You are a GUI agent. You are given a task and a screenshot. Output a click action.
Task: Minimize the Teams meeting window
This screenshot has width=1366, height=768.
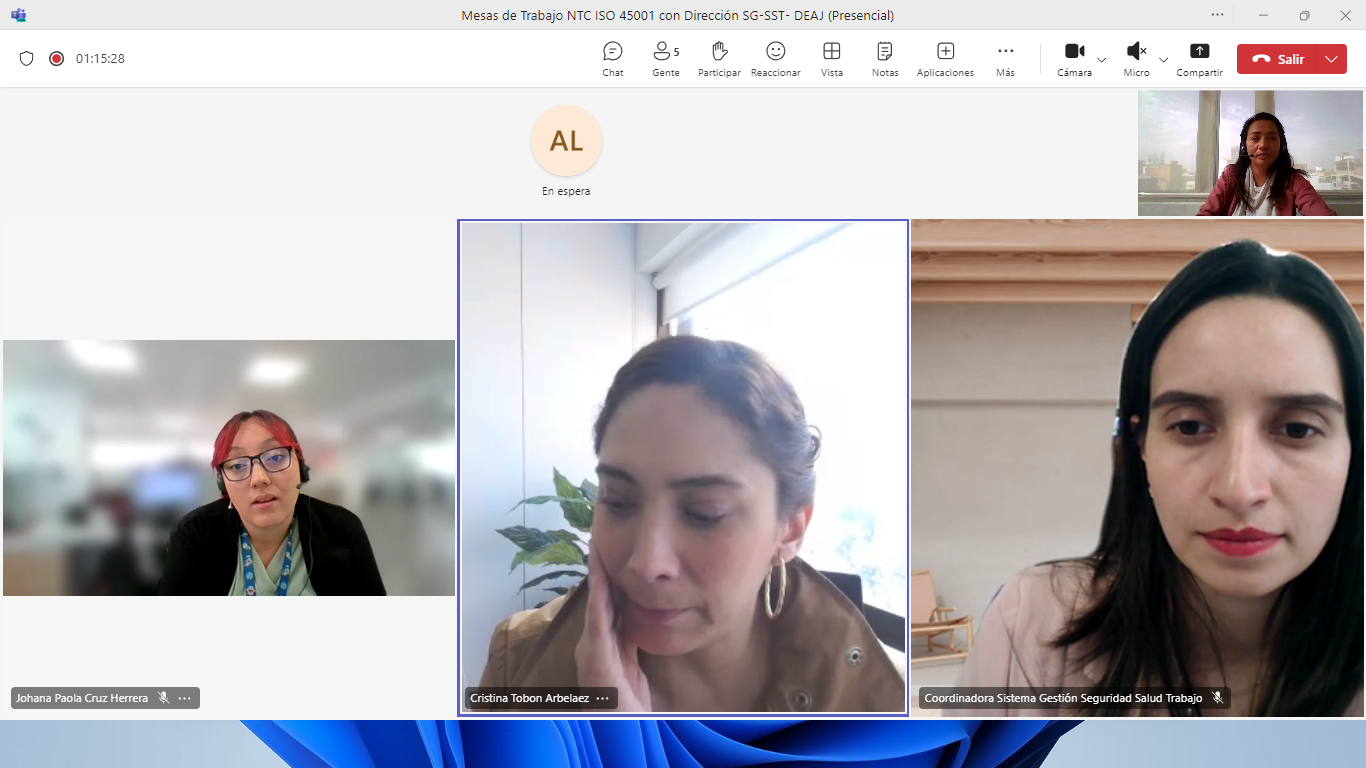tap(1264, 15)
